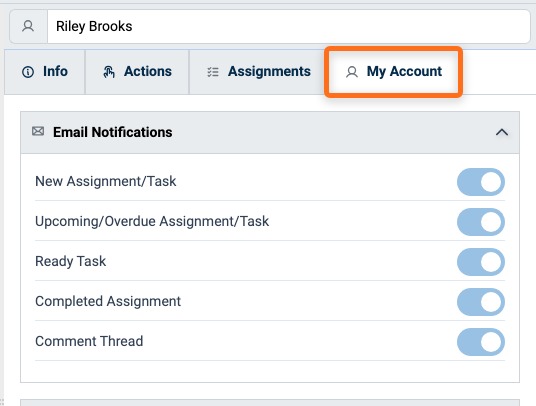Click the Comment Thread label
Screen dimensions: 536x406
(x=89, y=341)
